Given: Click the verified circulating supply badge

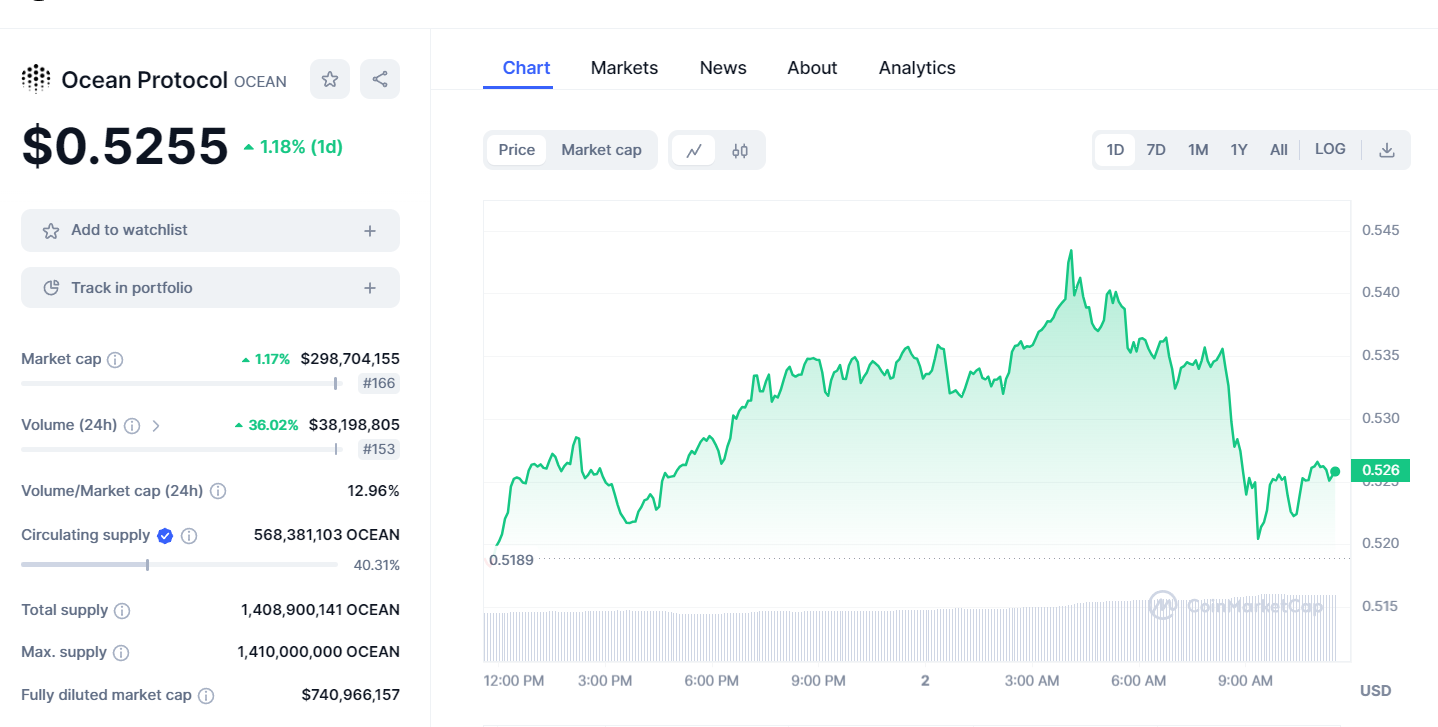Looking at the screenshot, I should [165, 535].
